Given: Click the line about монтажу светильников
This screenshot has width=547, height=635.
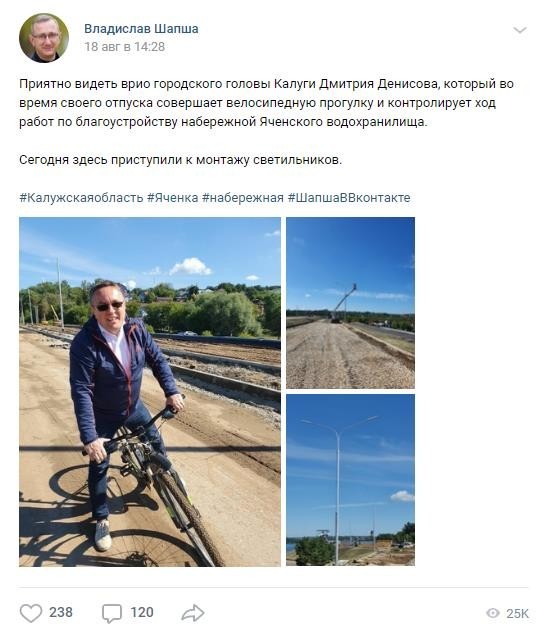Looking at the screenshot, I should tap(181, 160).
